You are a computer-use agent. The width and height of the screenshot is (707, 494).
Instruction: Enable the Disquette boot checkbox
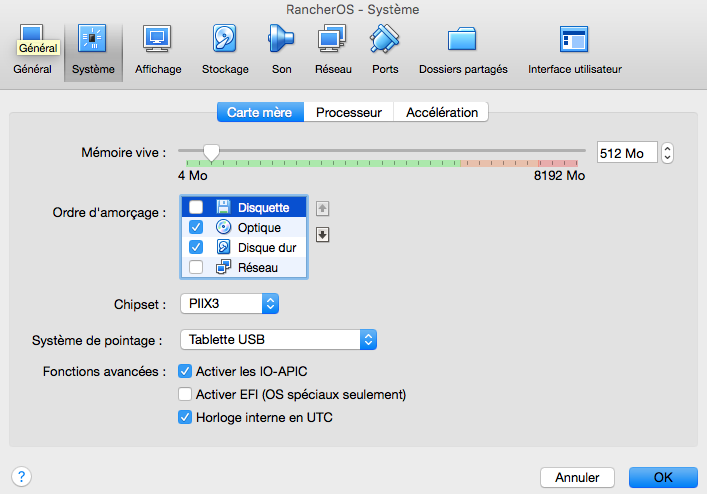coord(196,207)
